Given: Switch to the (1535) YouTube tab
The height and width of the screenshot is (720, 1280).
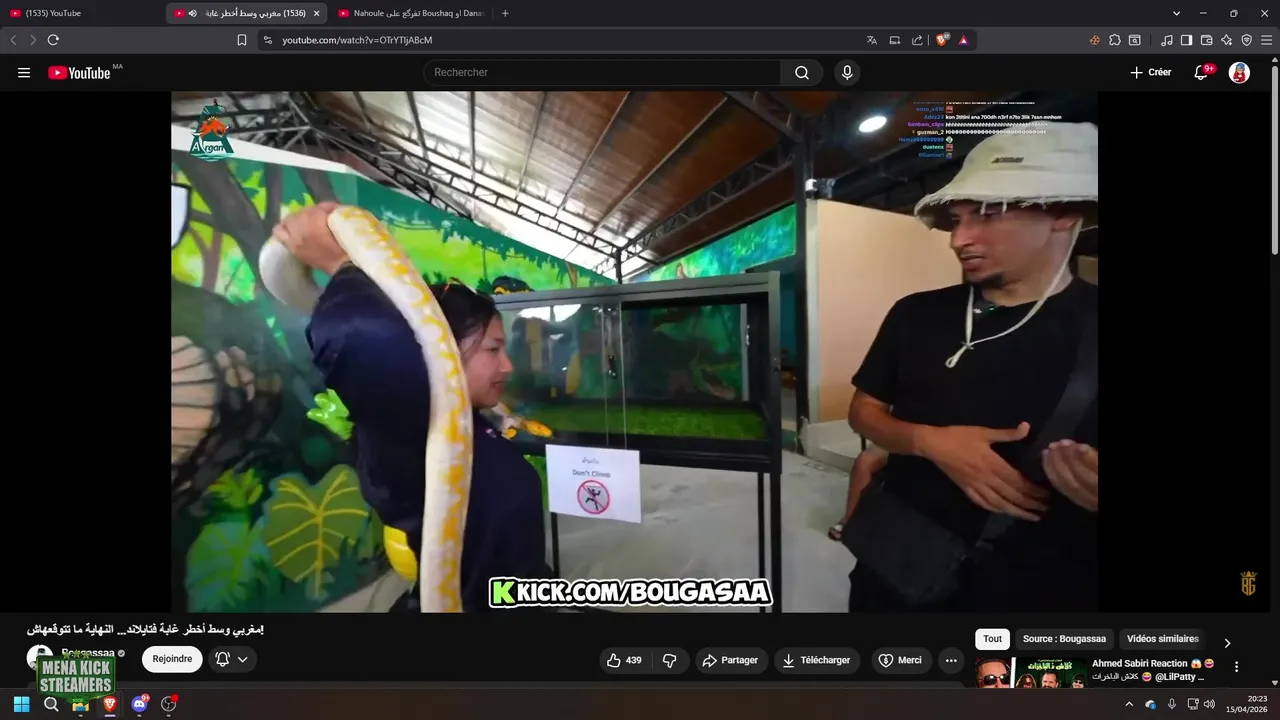Looking at the screenshot, I should [82, 13].
